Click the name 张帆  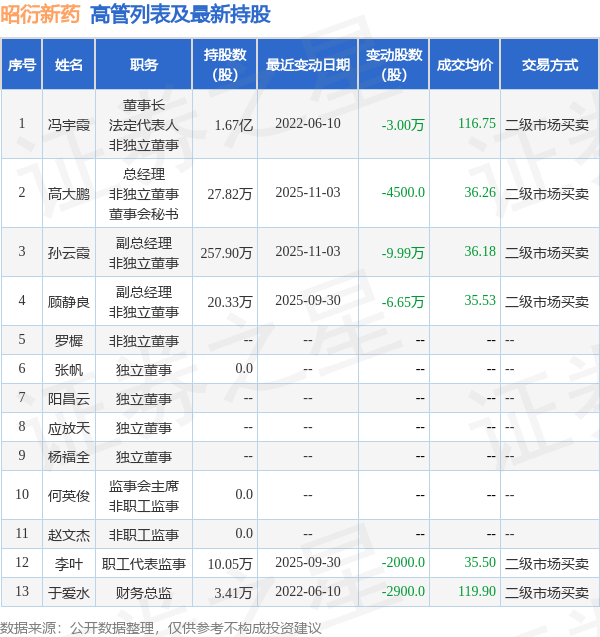coord(69,370)
